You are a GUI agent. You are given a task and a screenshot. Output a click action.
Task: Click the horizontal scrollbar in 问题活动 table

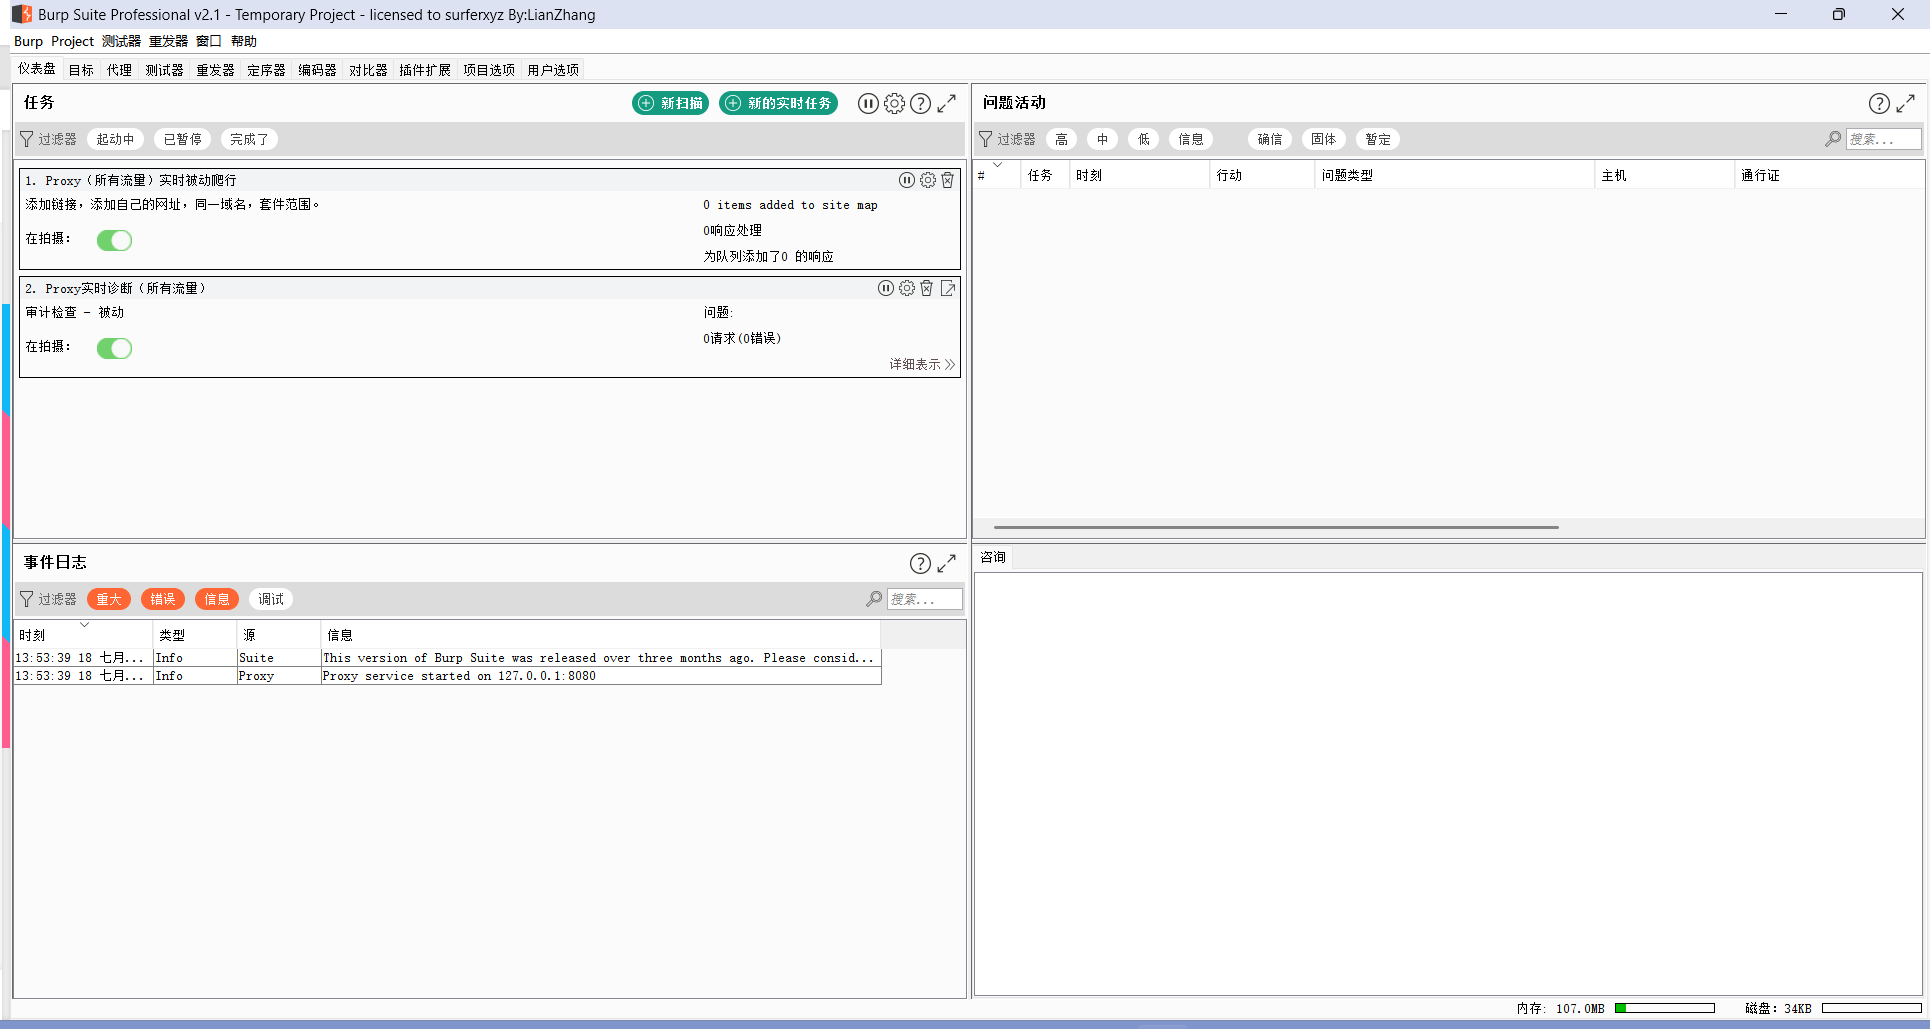[x=1276, y=527]
